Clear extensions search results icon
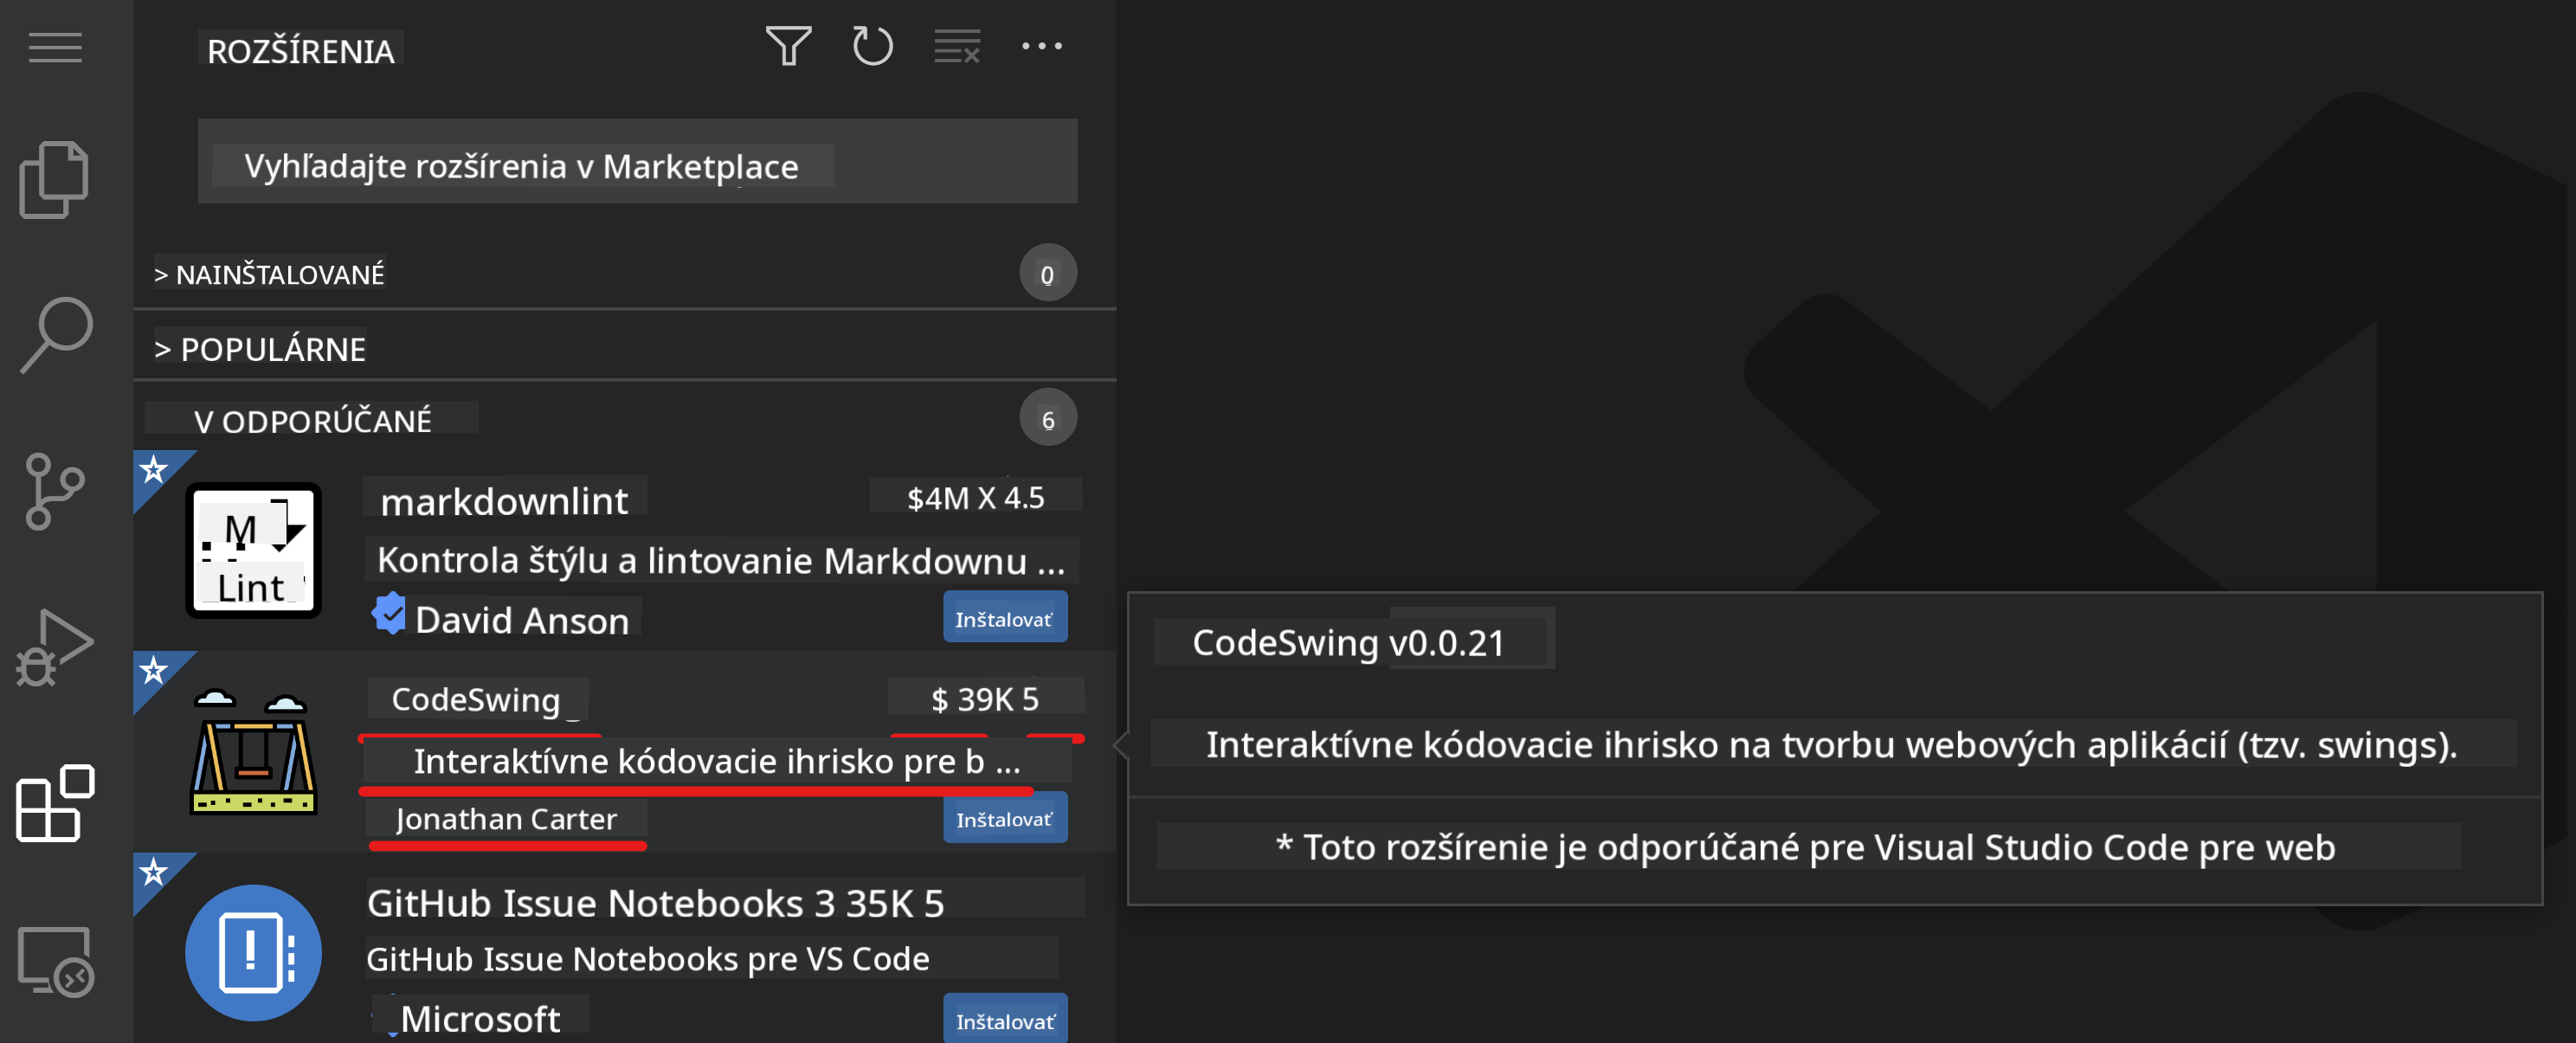 click(957, 46)
